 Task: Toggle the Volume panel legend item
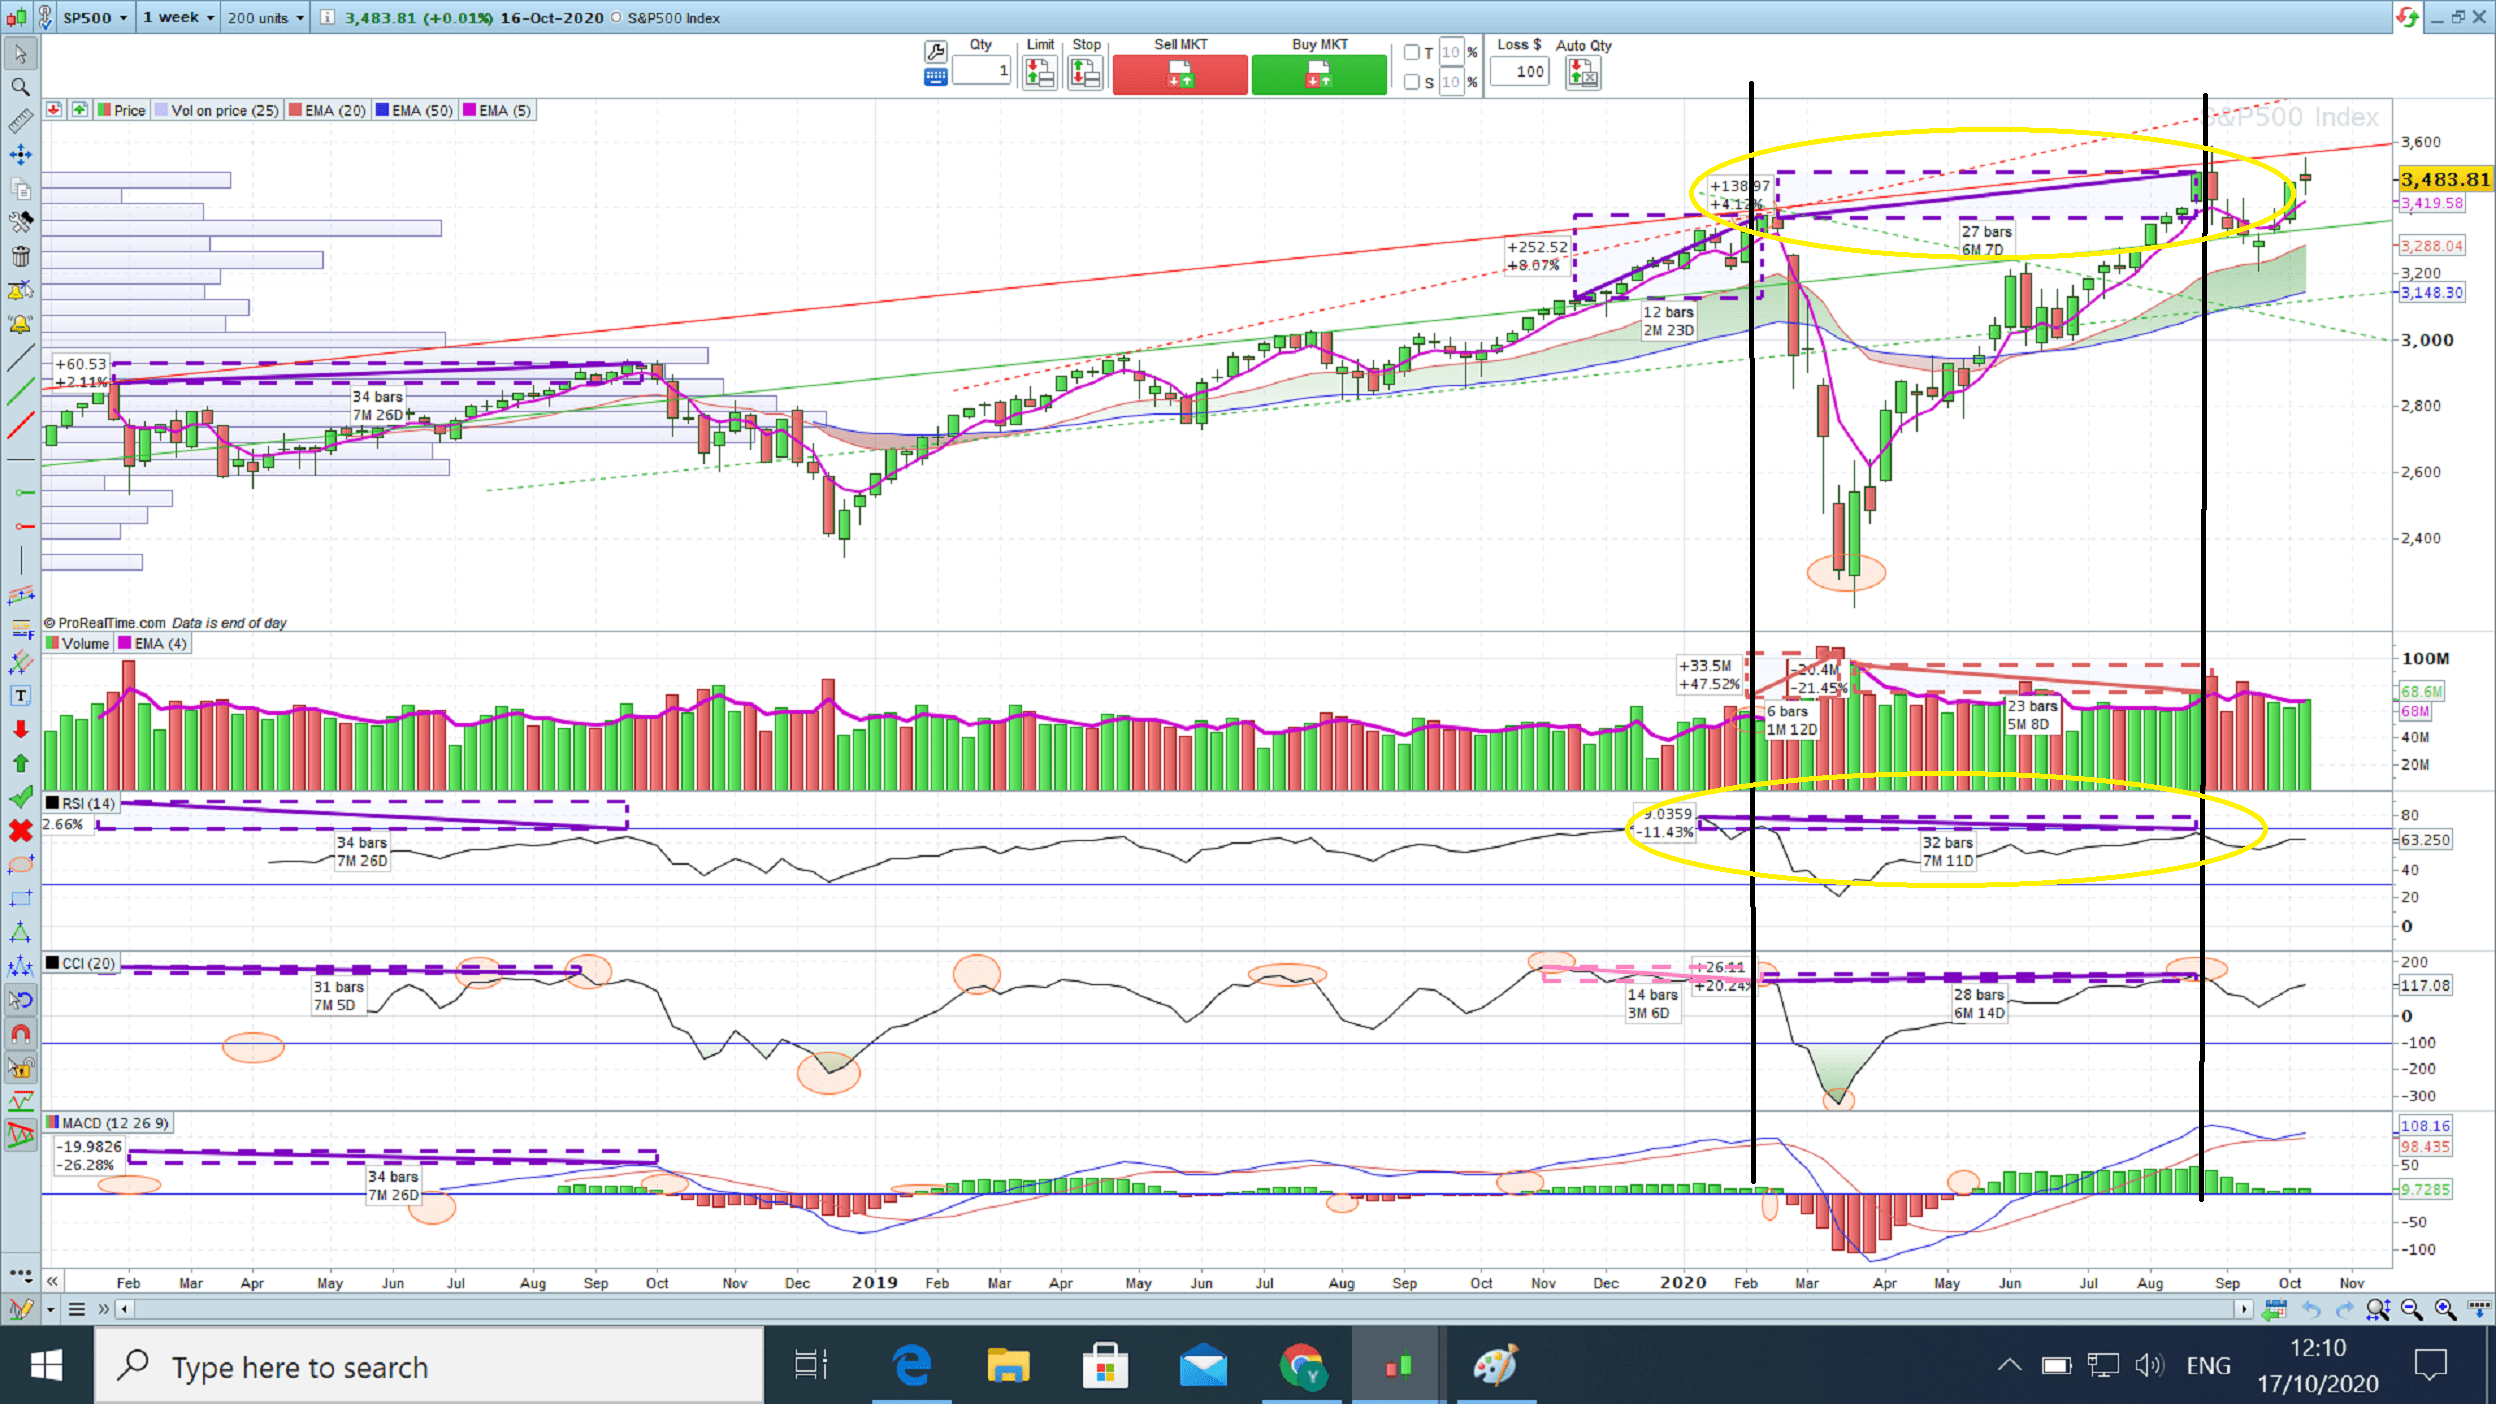(78, 643)
